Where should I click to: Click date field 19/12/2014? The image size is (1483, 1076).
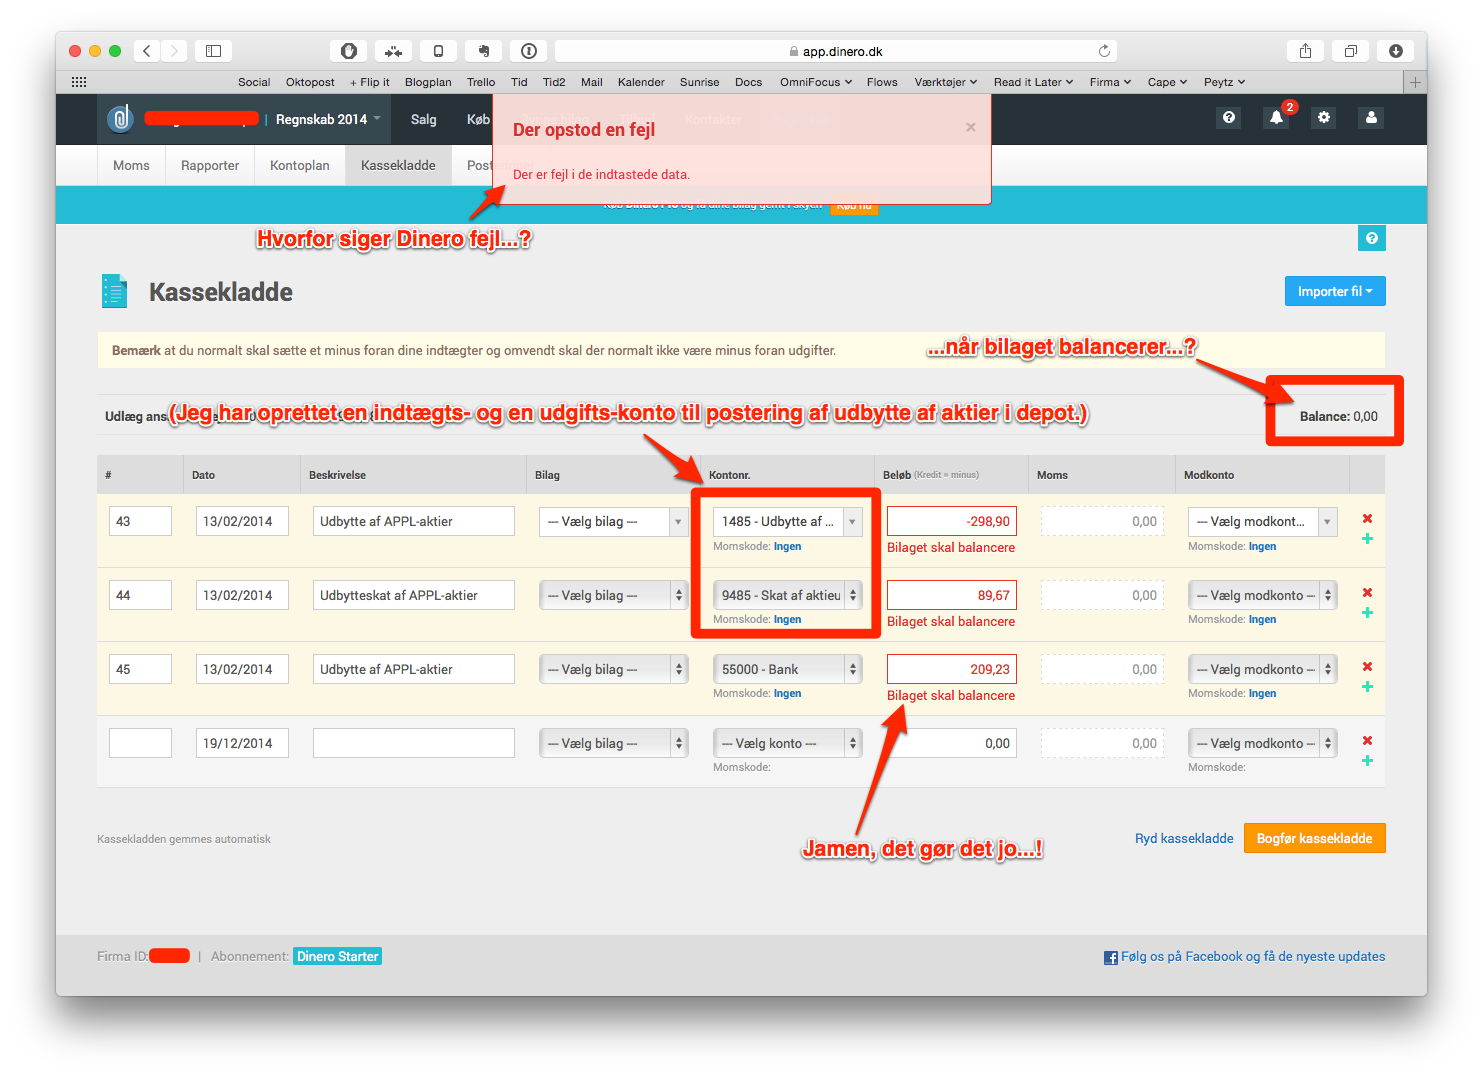click(x=242, y=743)
